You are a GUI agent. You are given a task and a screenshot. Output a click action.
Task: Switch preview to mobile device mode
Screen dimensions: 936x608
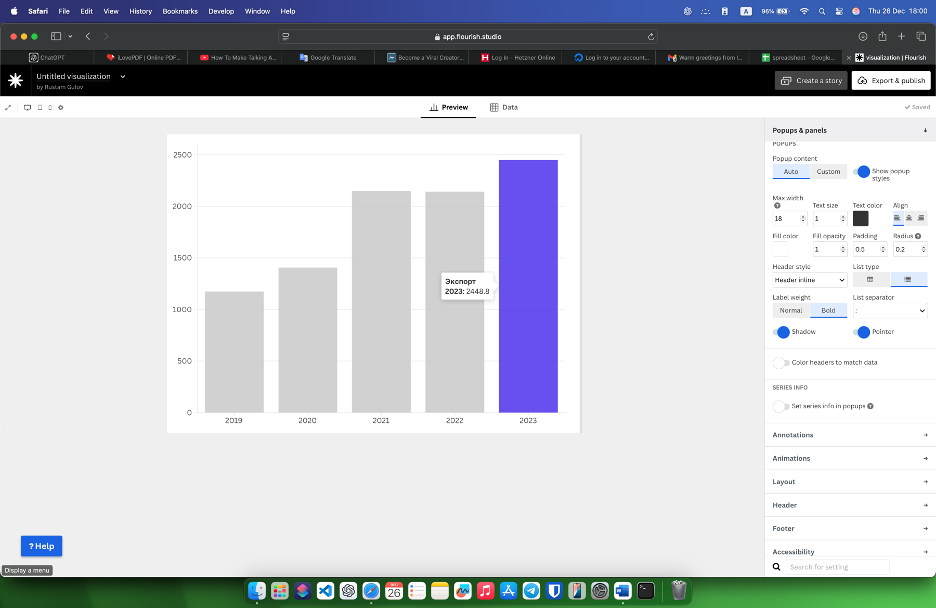[x=50, y=107]
